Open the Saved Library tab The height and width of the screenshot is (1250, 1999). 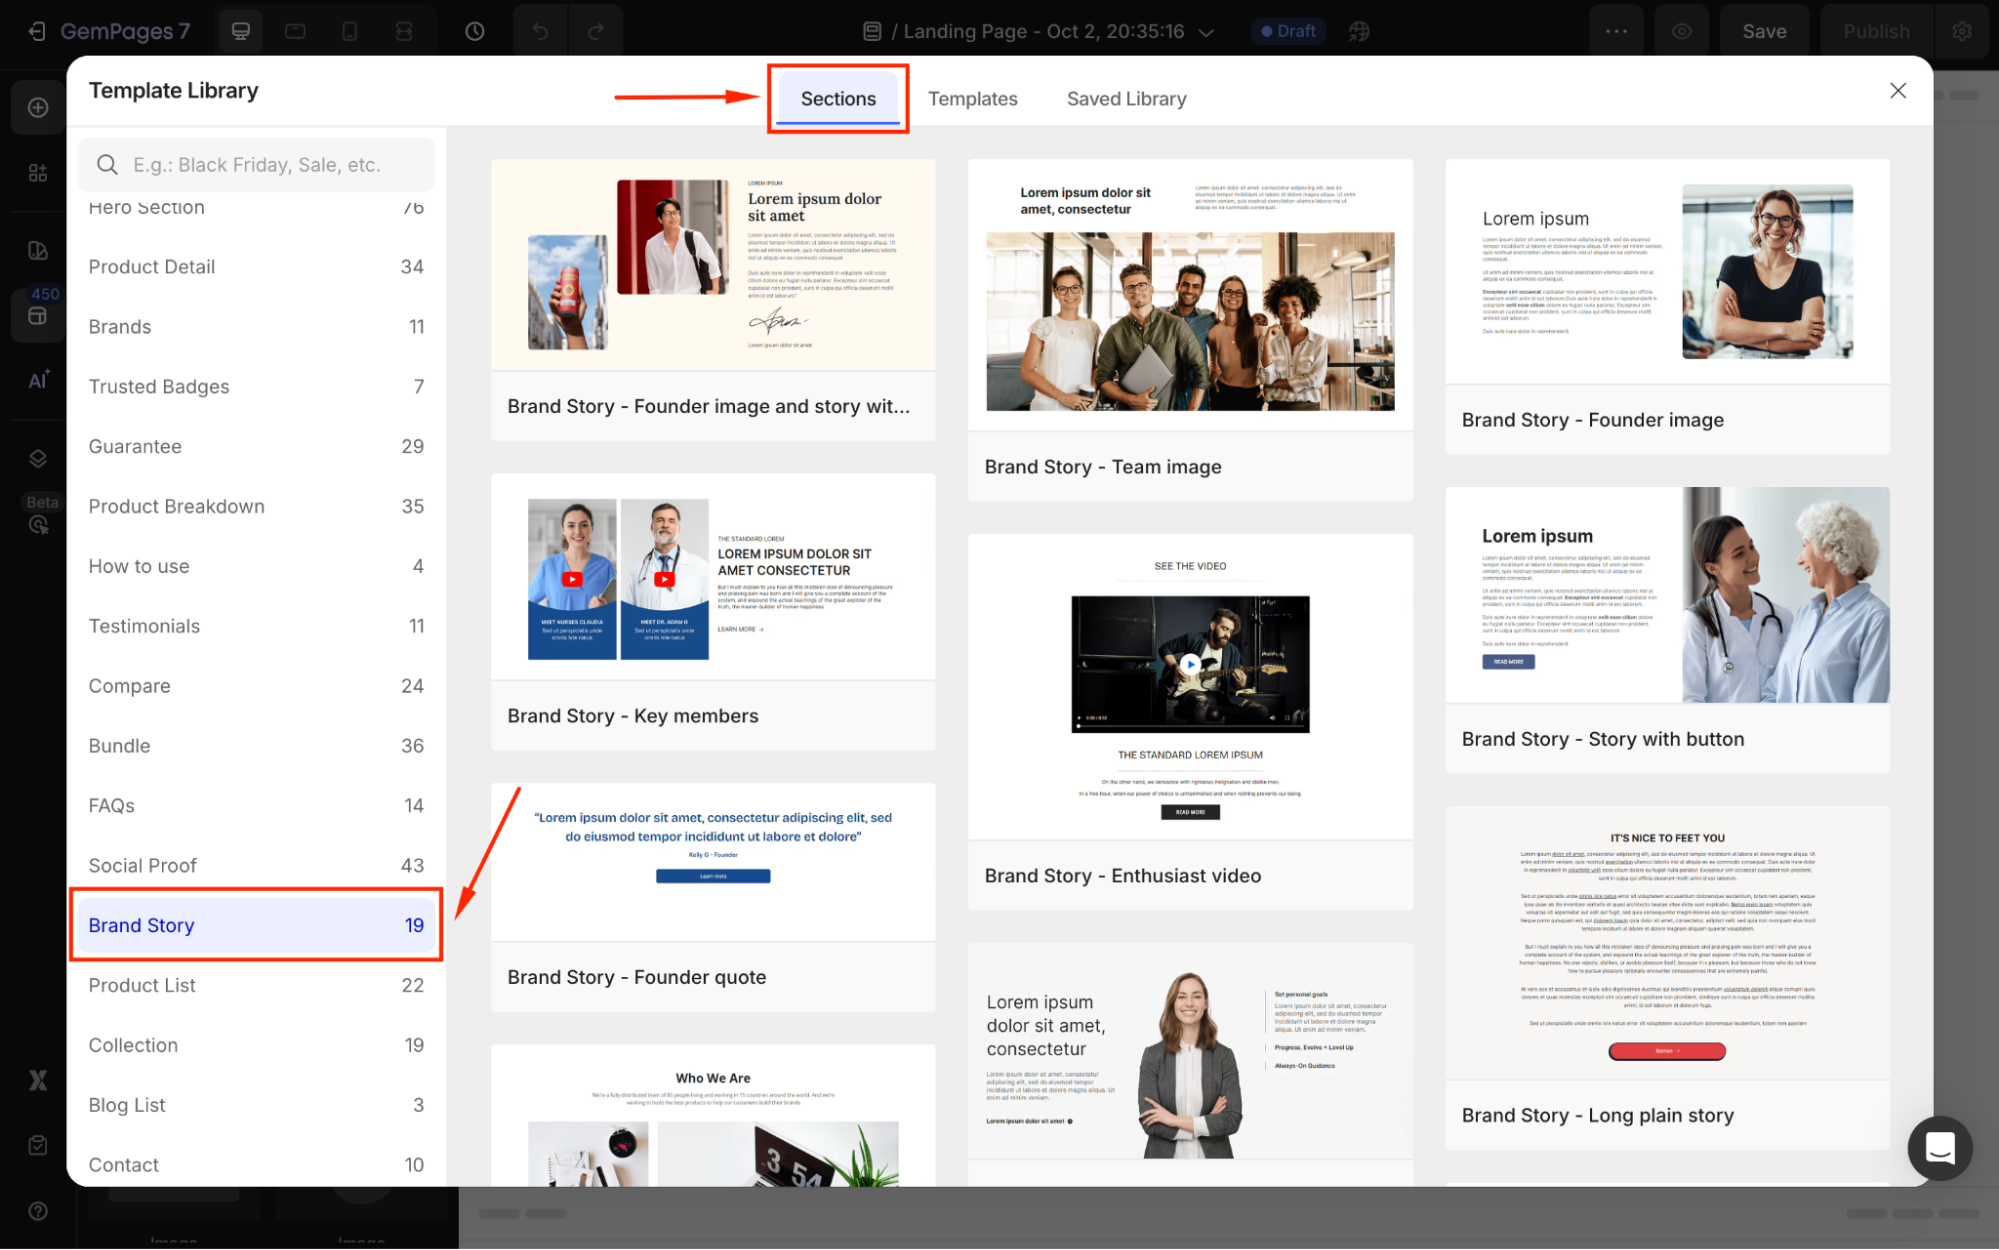(1126, 99)
